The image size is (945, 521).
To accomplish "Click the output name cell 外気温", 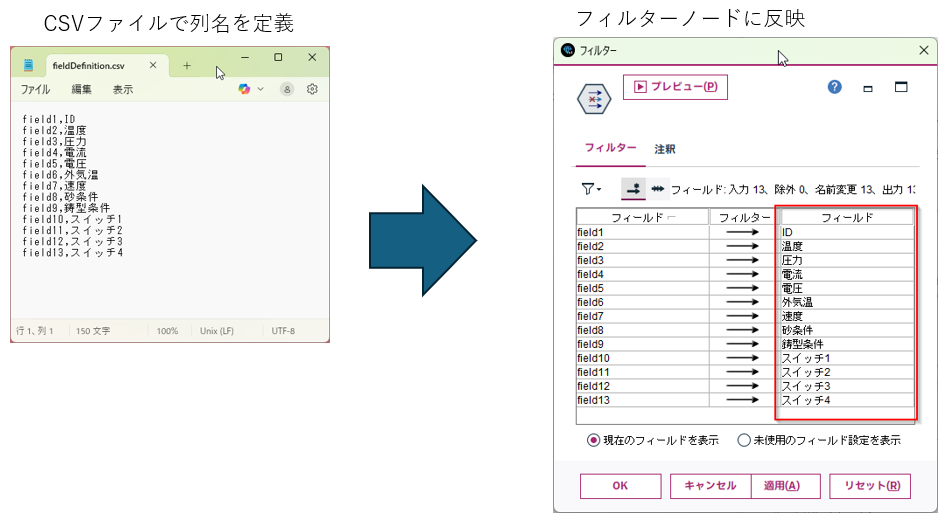I will pos(847,302).
